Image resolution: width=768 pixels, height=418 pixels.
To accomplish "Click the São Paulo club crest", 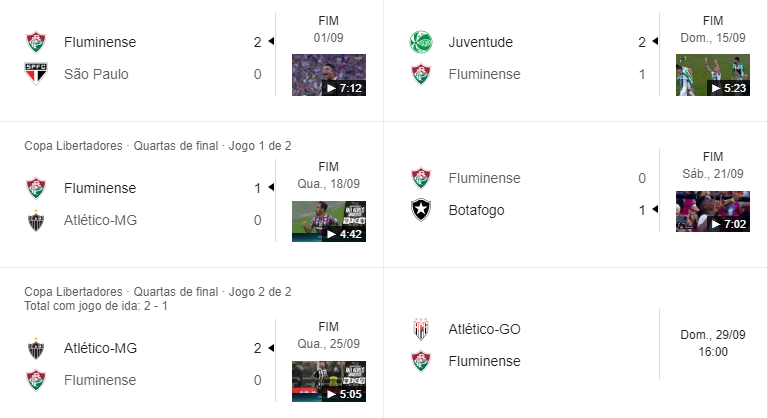I will tap(36, 74).
